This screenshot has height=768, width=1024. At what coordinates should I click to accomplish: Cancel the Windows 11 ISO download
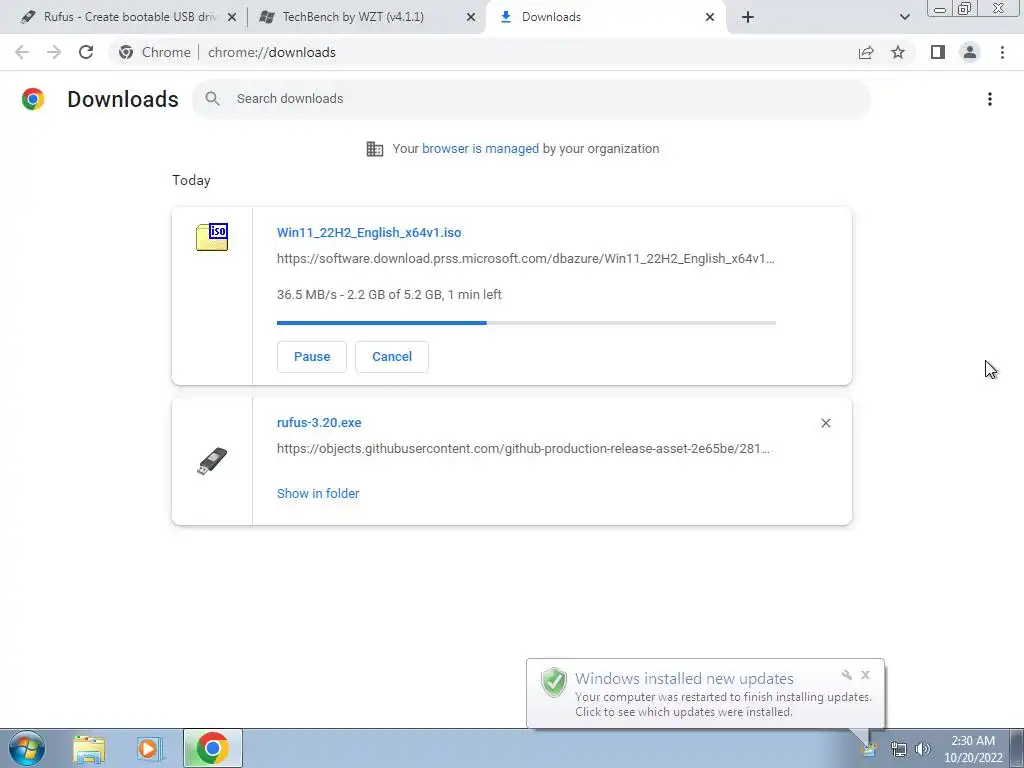[392, 357]
